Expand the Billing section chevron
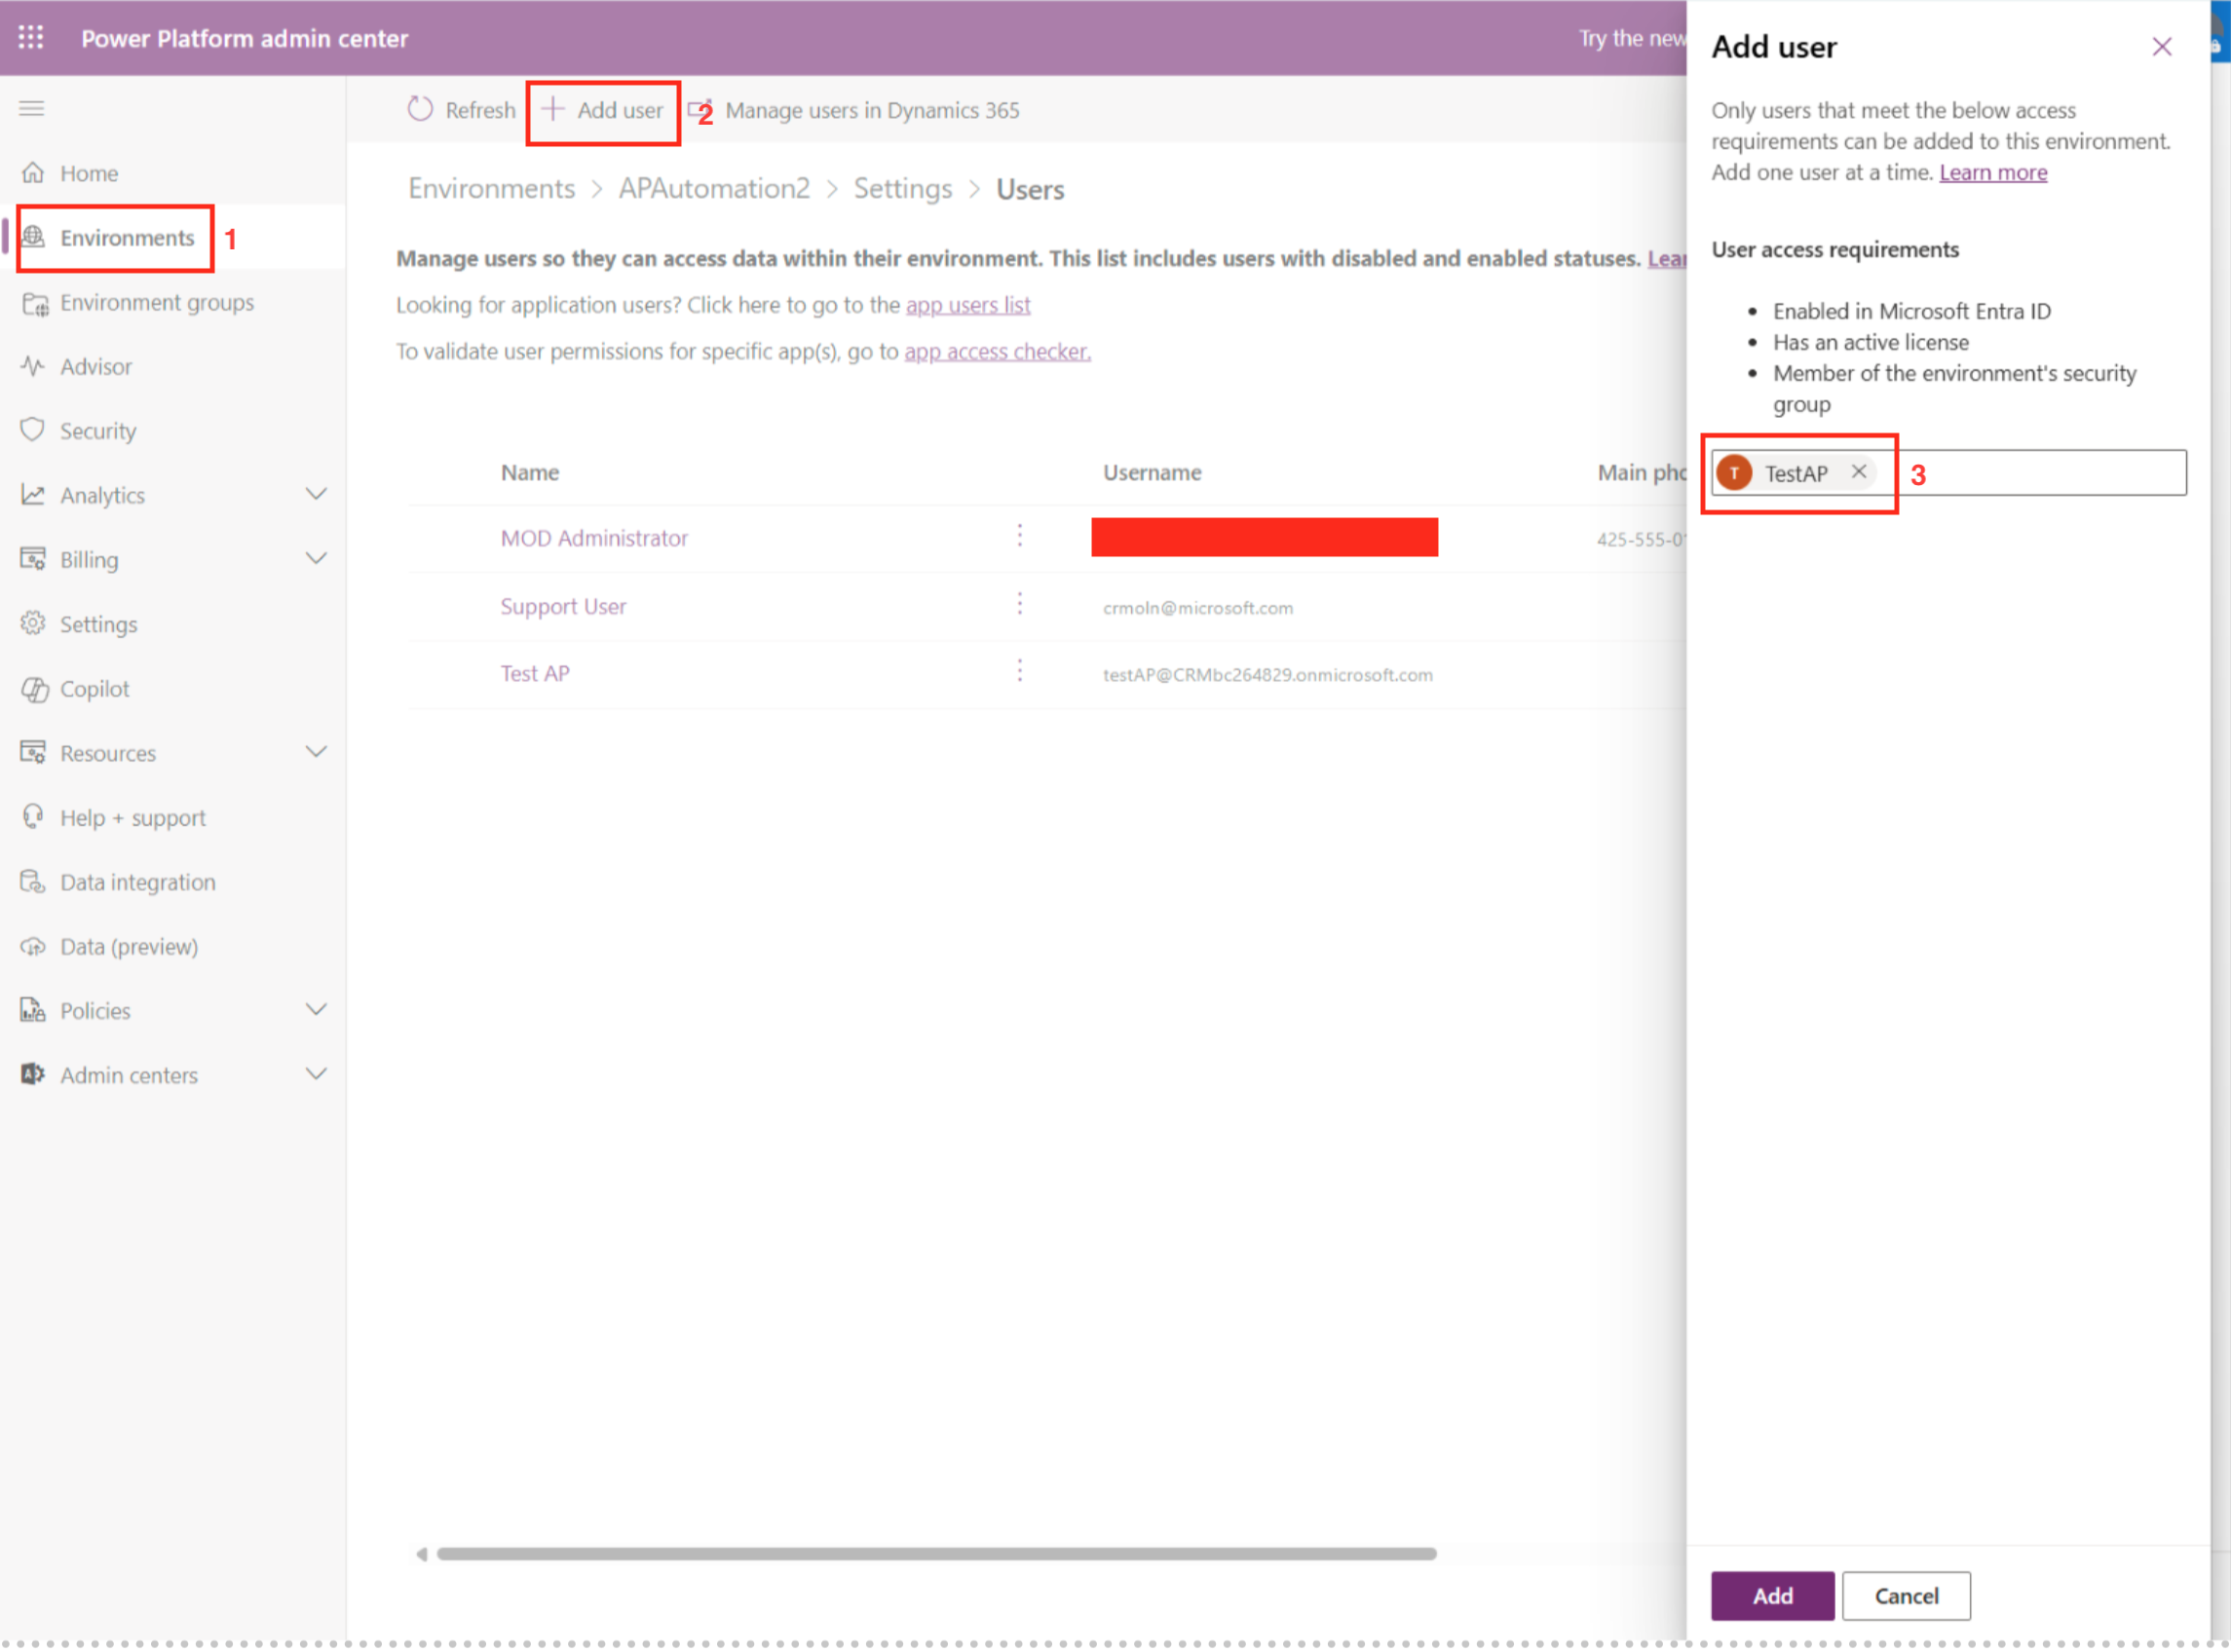Image resolution: width=2231 pixels, height=1652 pixels. click(x=316, y=558)
